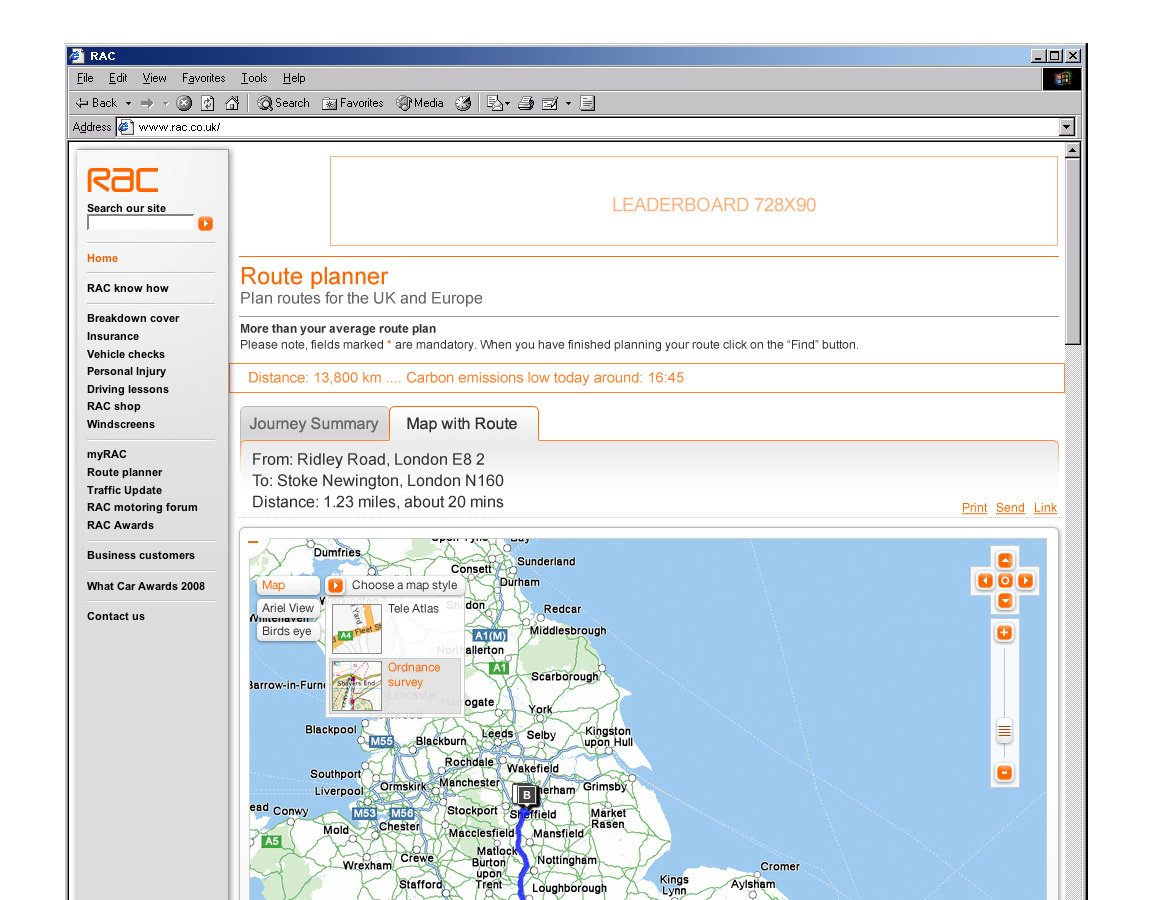Pan the map right with arrow button

(x=1025, y=581)
